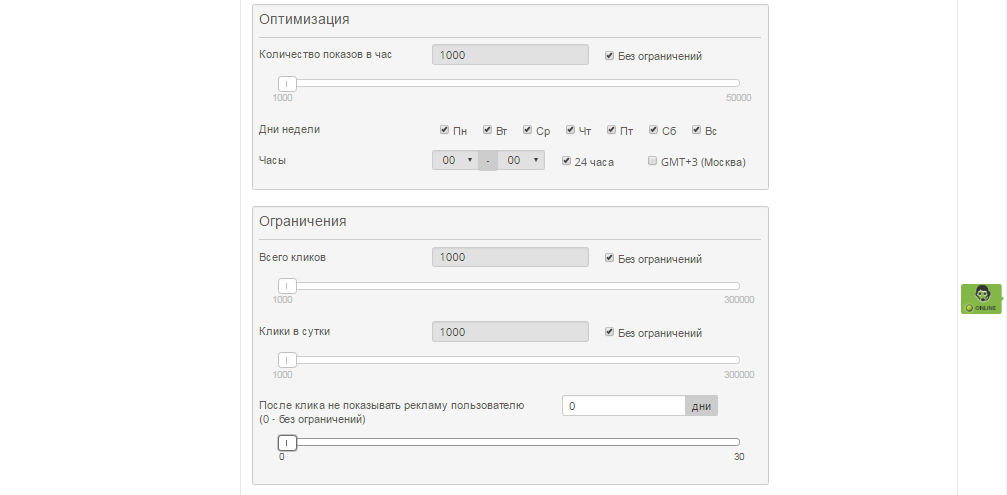The width and height of the screenshot is (1007, 495).
Task: Toggle the 24 часа checkbox
Action: (x=566, y=161)
